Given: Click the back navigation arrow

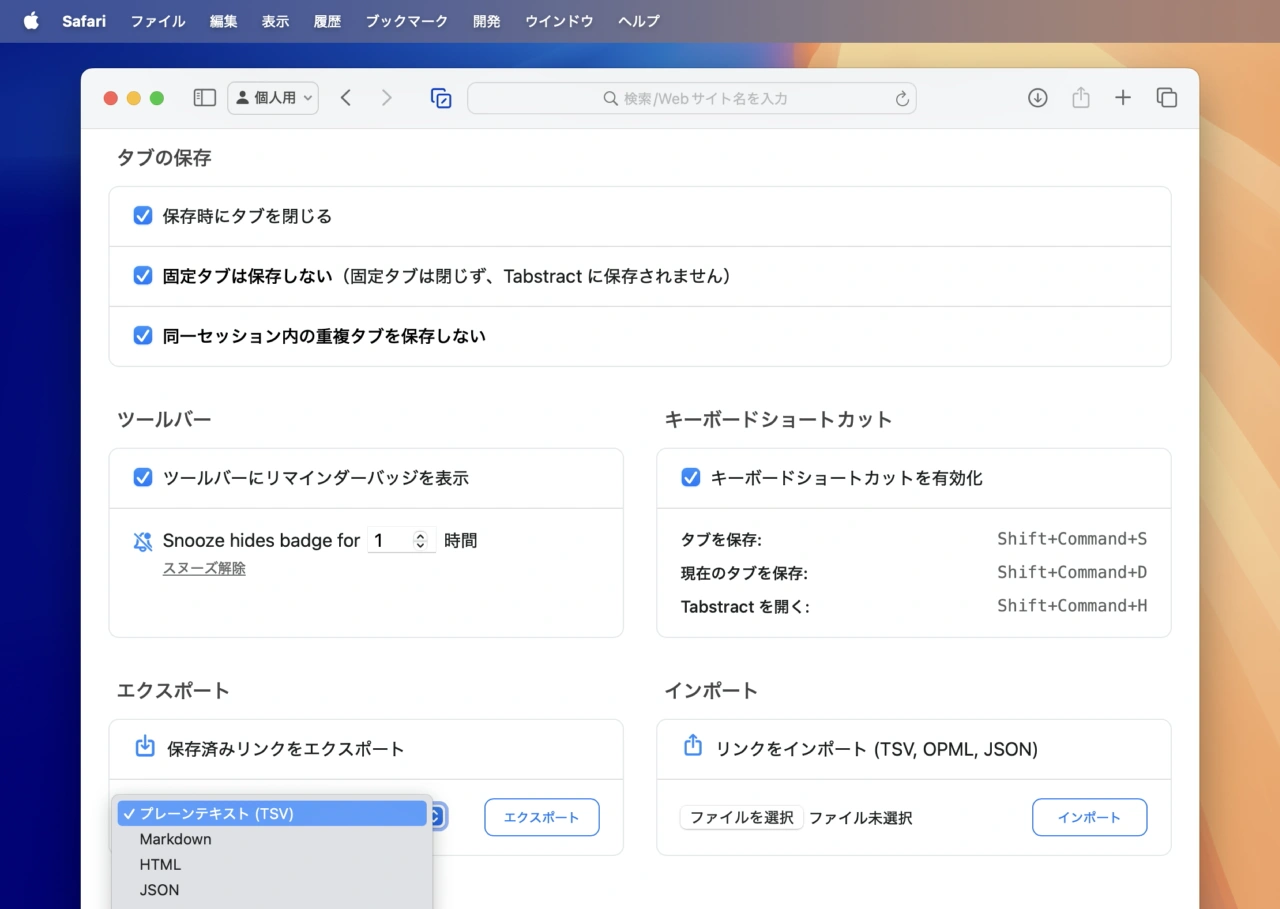Looking at the screenshot, I should 346,98.
